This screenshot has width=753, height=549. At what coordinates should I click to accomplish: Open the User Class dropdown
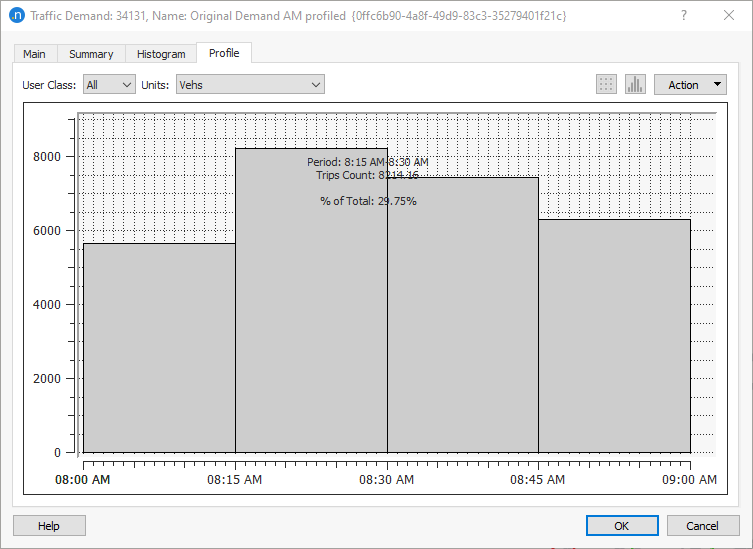[x=109, y=85]
